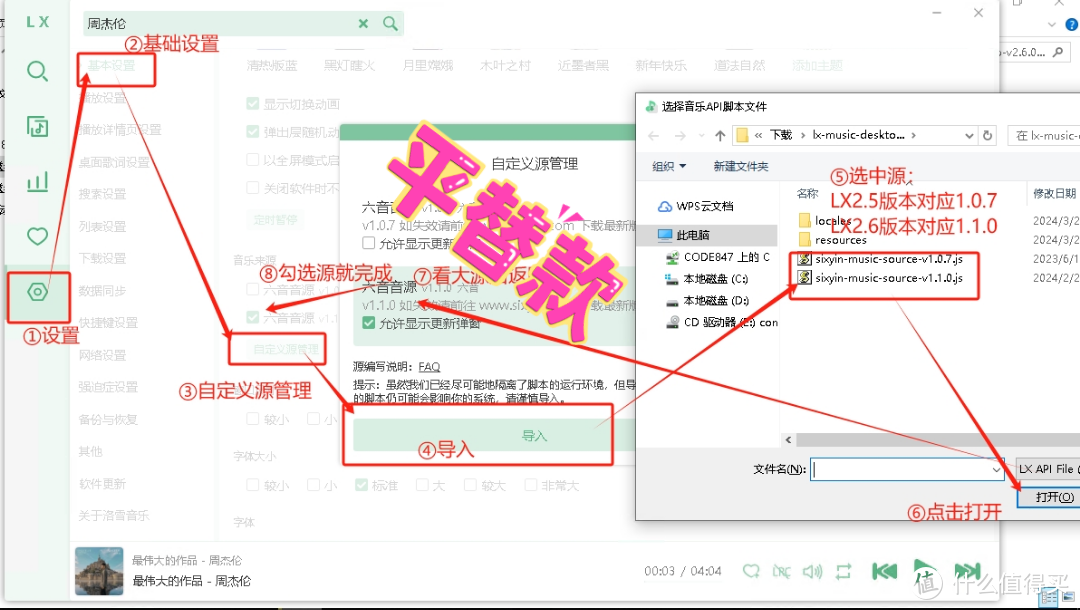Open 备份与恢复 settings section
1080x610 pixels.
(108, 419)
